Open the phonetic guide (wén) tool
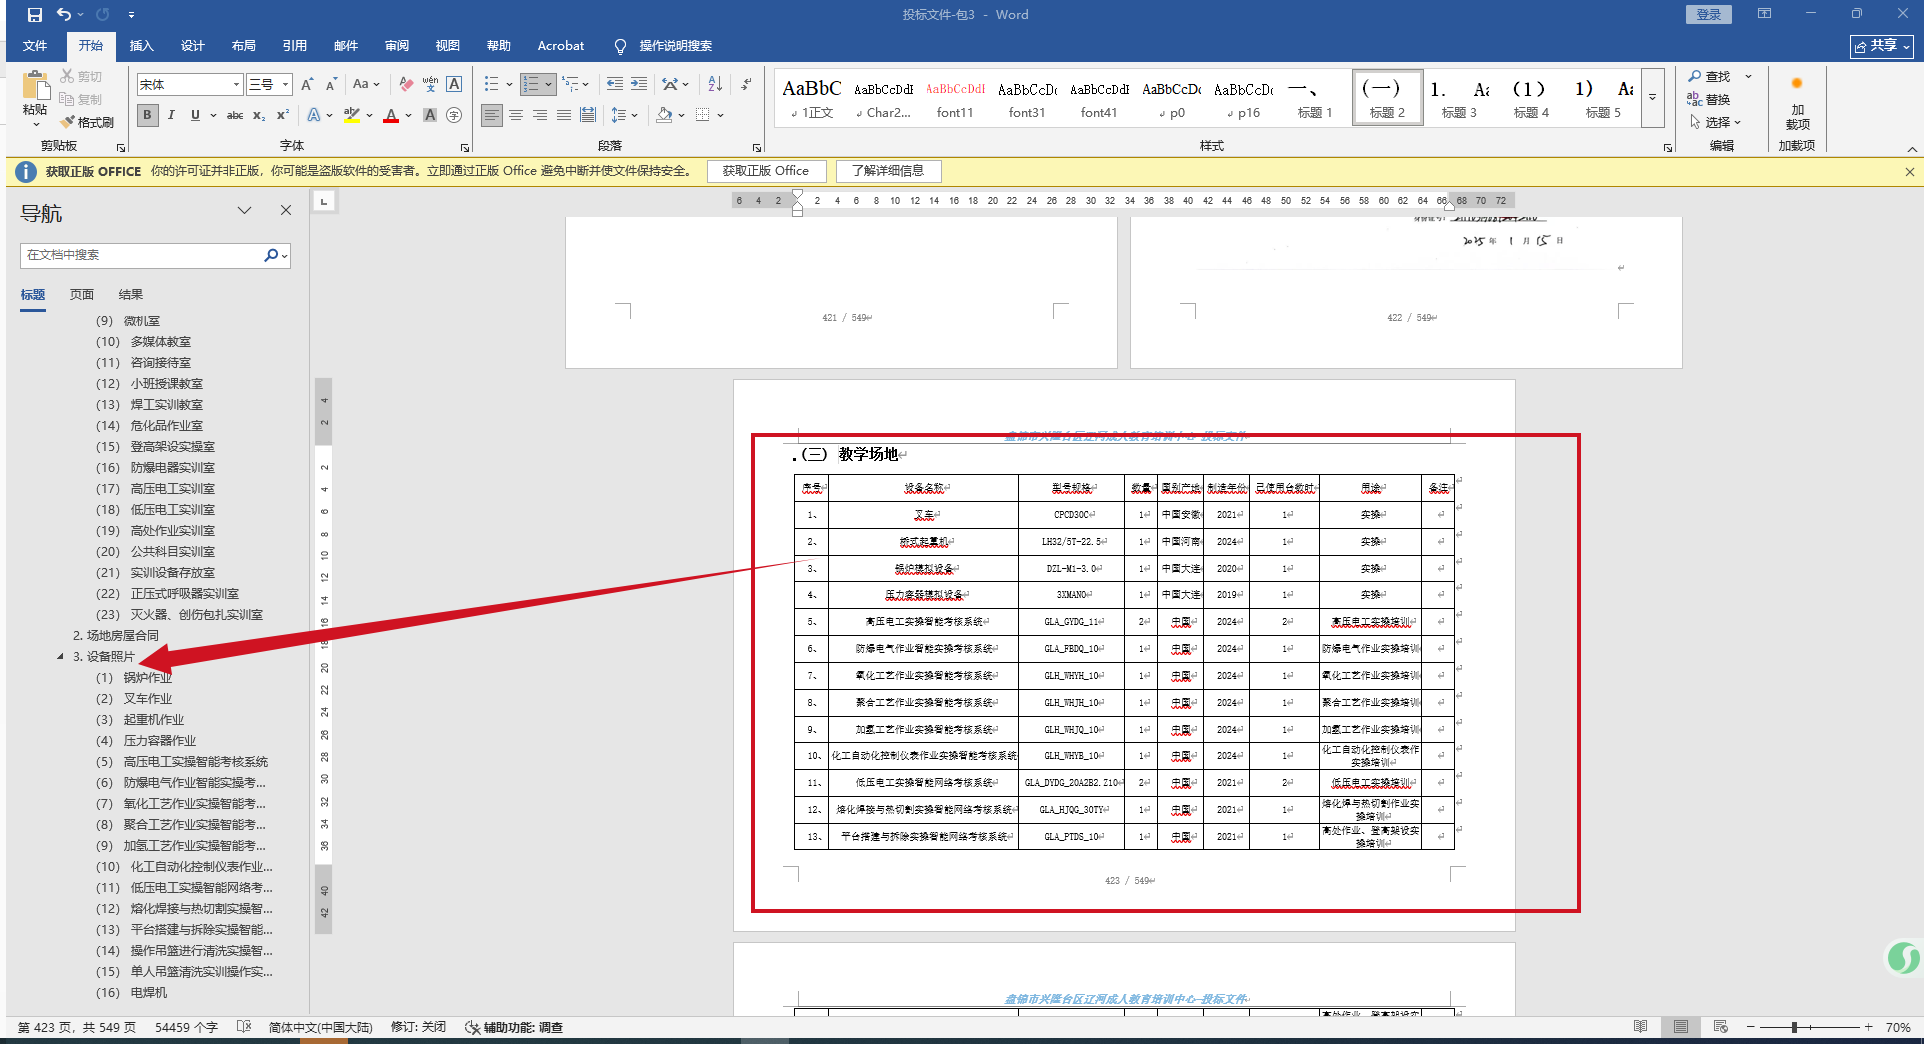The width and height of the screenshot is (1924, 1044). click(x=430, y=85)
